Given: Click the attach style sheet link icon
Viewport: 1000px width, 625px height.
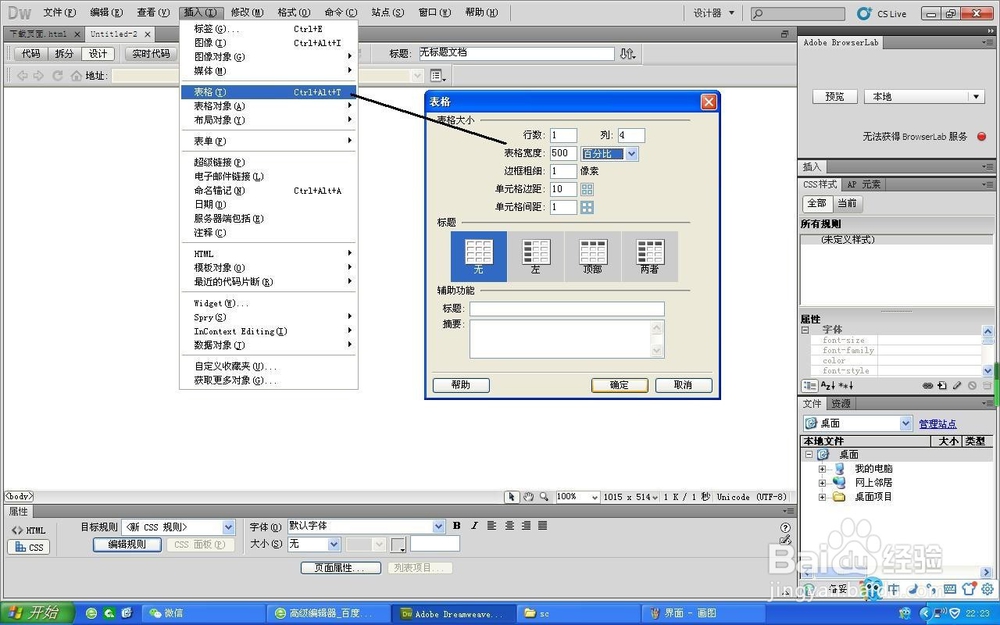Looking at the screenshot, I should [x=928, y=385].
